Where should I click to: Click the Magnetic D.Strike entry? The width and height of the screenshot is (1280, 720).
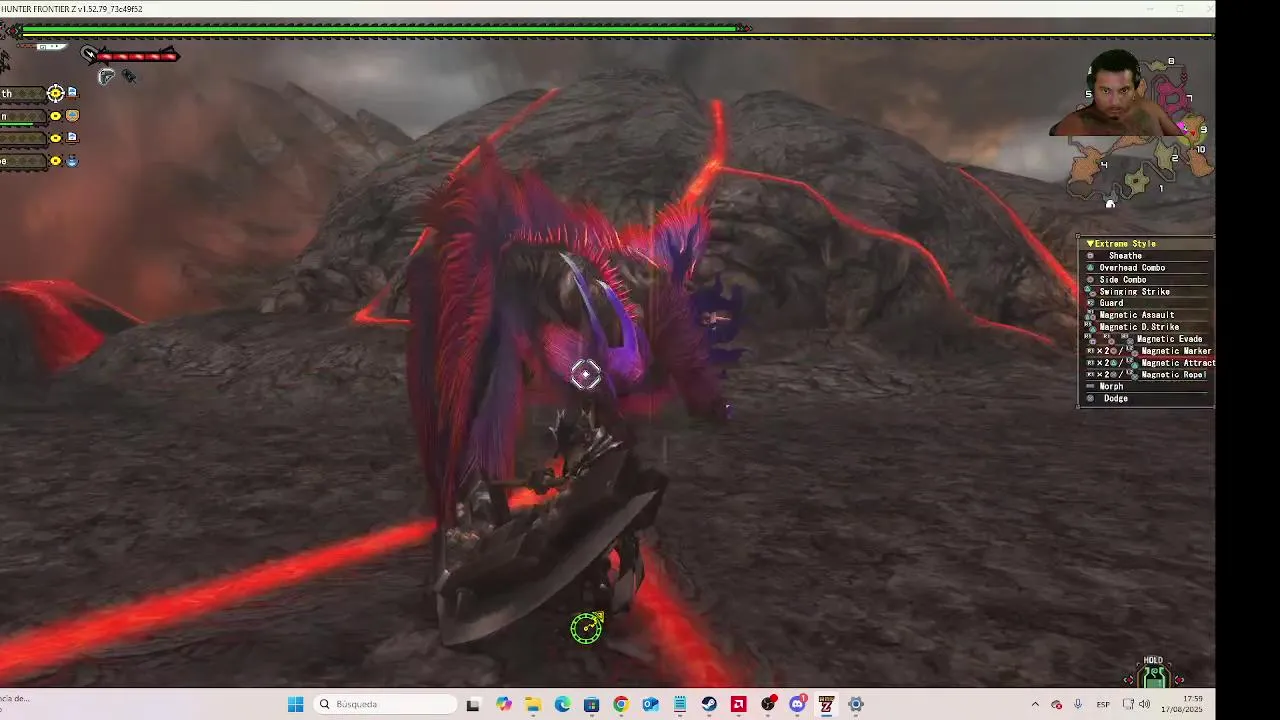tap(1139, 327)
